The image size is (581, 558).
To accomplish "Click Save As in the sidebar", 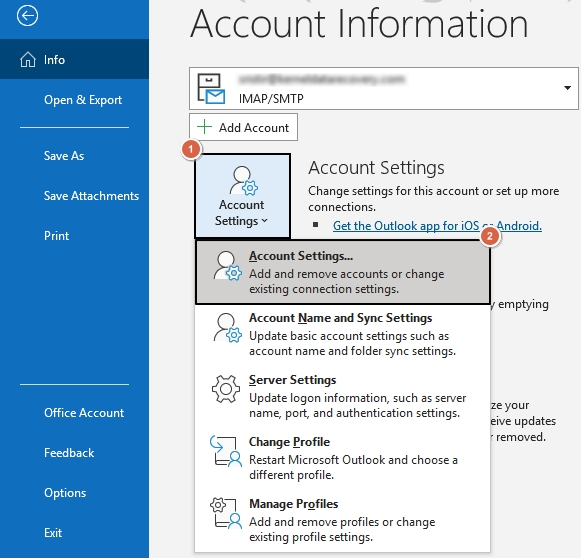I will coord(74,156).
